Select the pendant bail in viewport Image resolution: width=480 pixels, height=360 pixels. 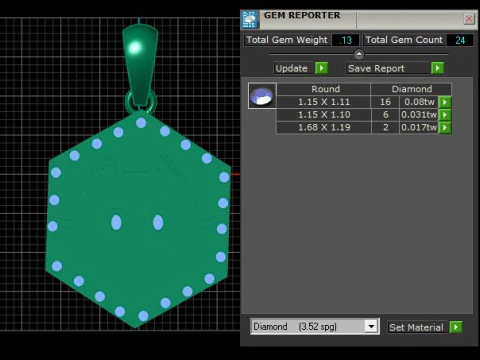(140, 65)
